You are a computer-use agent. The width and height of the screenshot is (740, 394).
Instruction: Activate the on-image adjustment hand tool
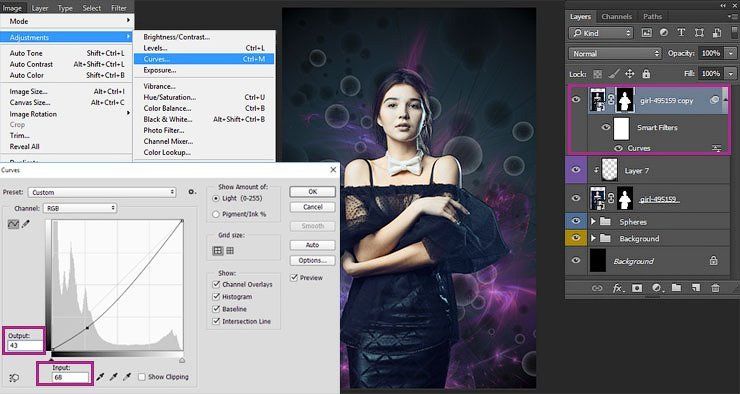click(15, 377)
